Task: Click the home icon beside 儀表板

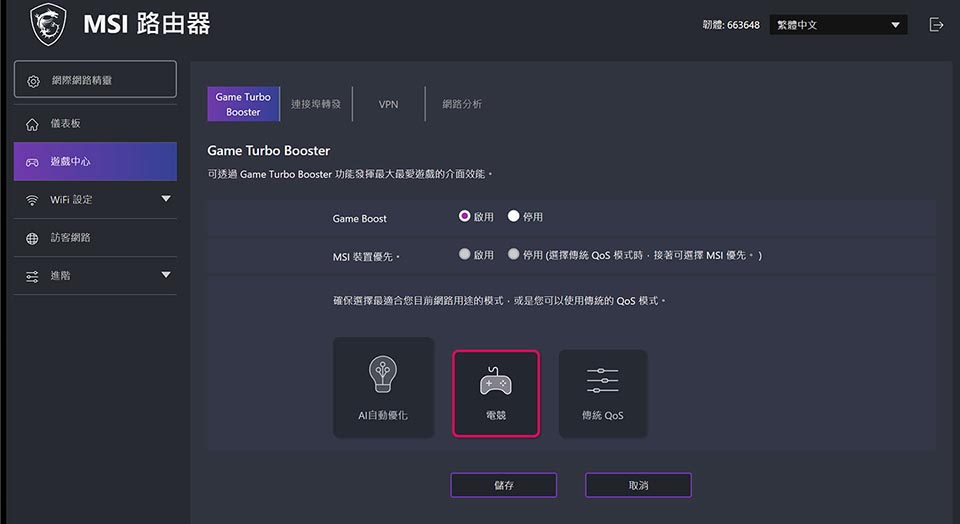Action: tap(32, 124)
